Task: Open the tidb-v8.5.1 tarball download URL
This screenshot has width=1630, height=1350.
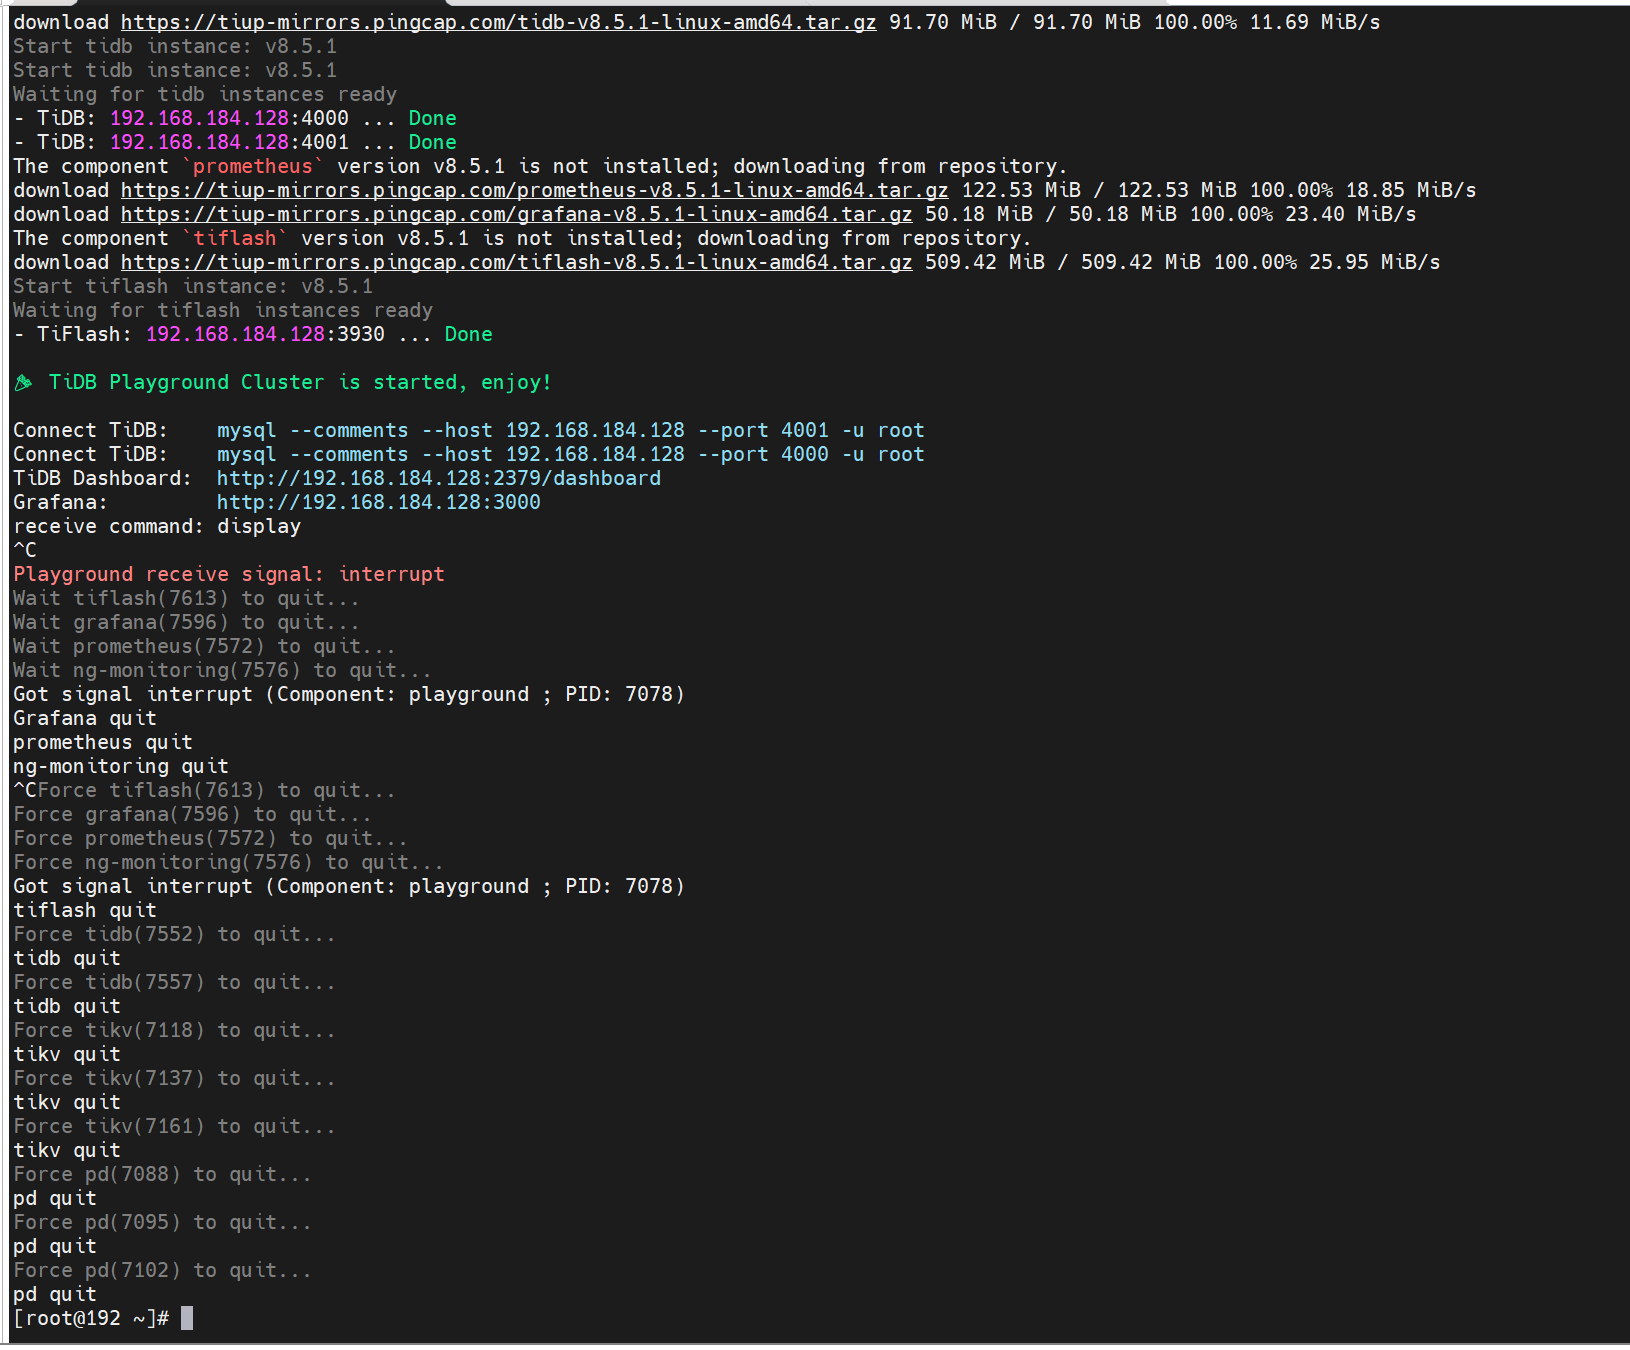Action: [498, 22]
